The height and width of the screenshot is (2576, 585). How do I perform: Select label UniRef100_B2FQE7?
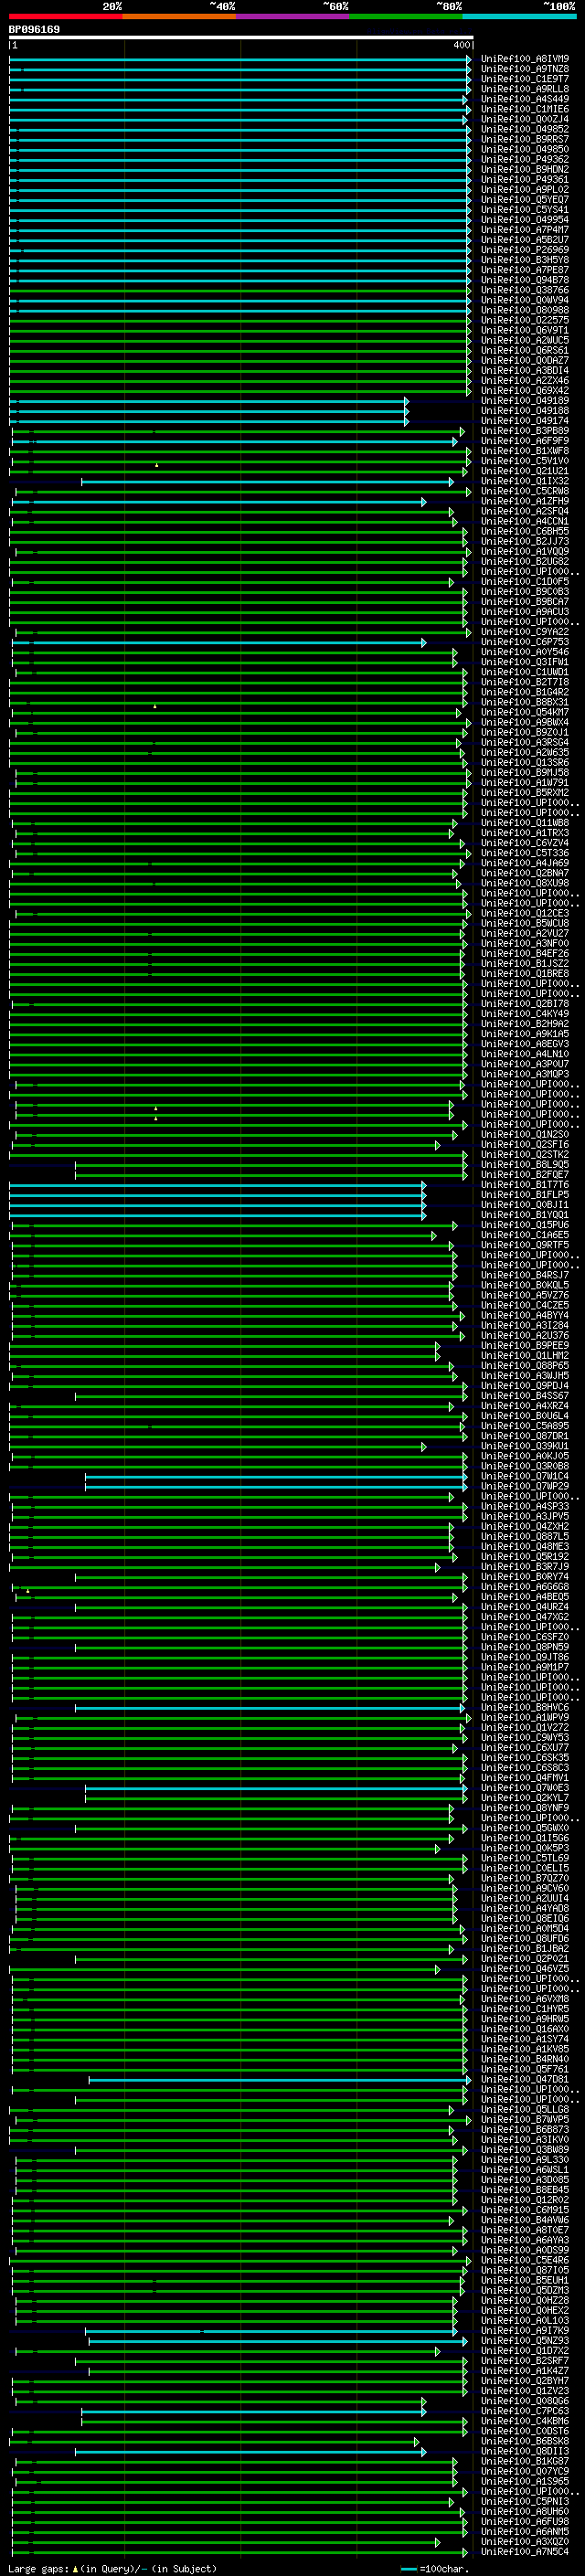tap(525, 1175)
